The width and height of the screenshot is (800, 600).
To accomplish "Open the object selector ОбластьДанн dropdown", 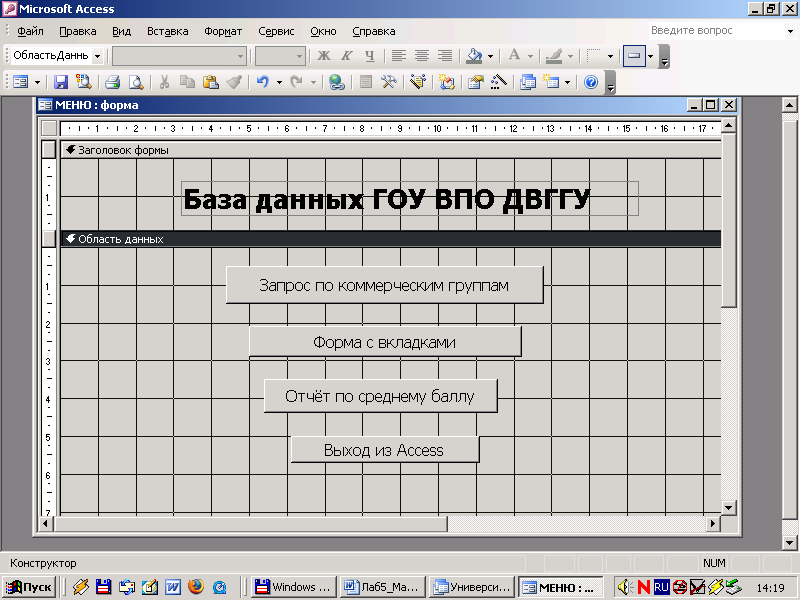I will [x=97, y=56].
